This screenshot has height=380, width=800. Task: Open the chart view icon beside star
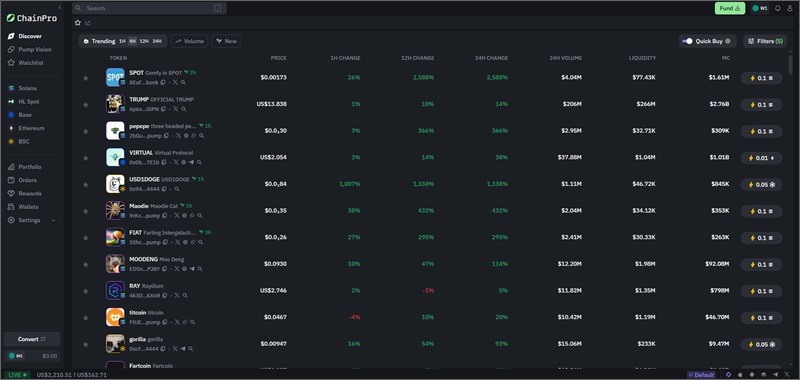click(x=88, y=22)
